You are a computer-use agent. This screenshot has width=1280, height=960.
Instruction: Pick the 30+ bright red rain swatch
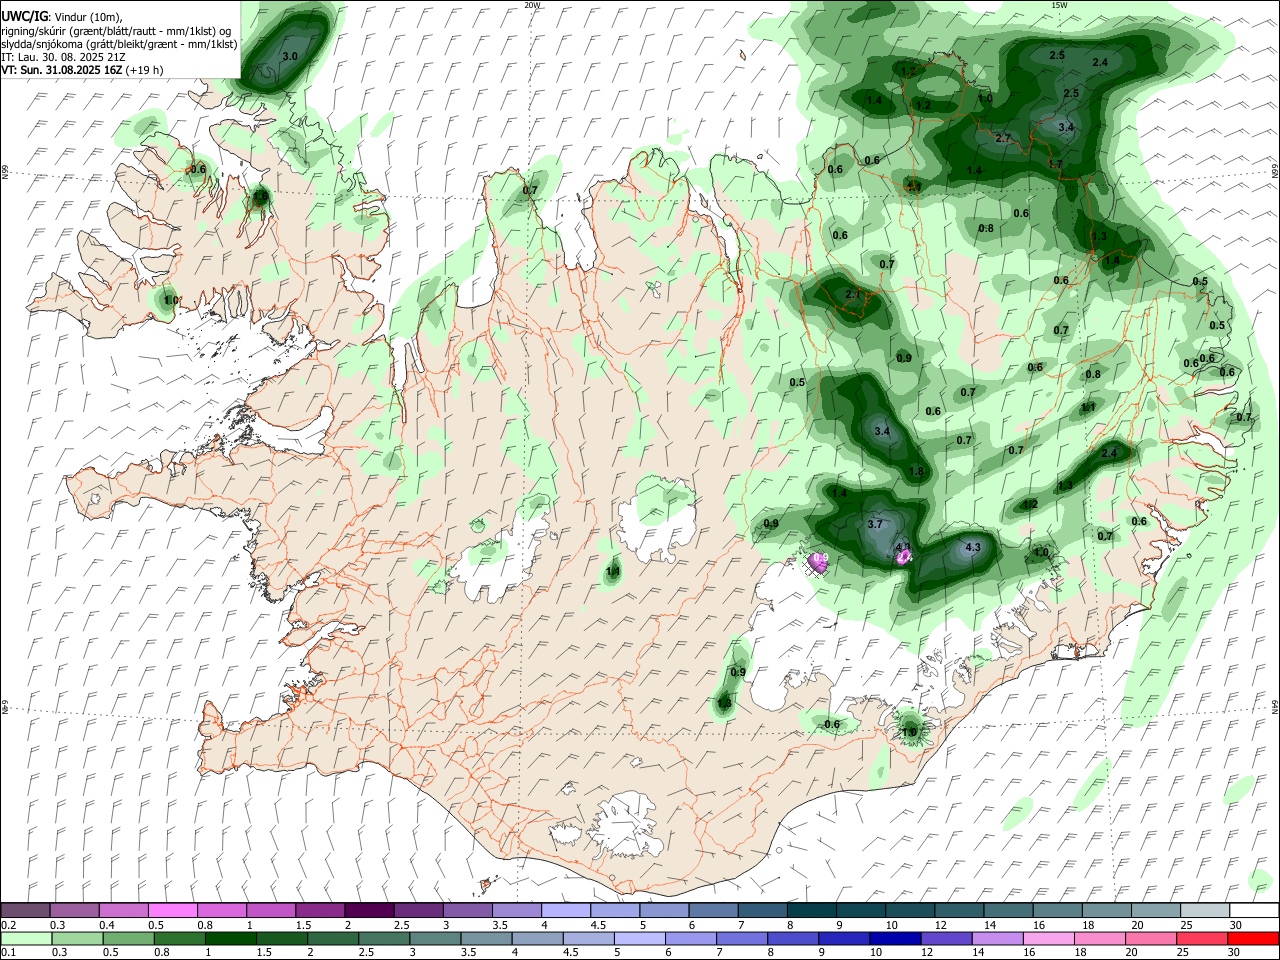1254,939
